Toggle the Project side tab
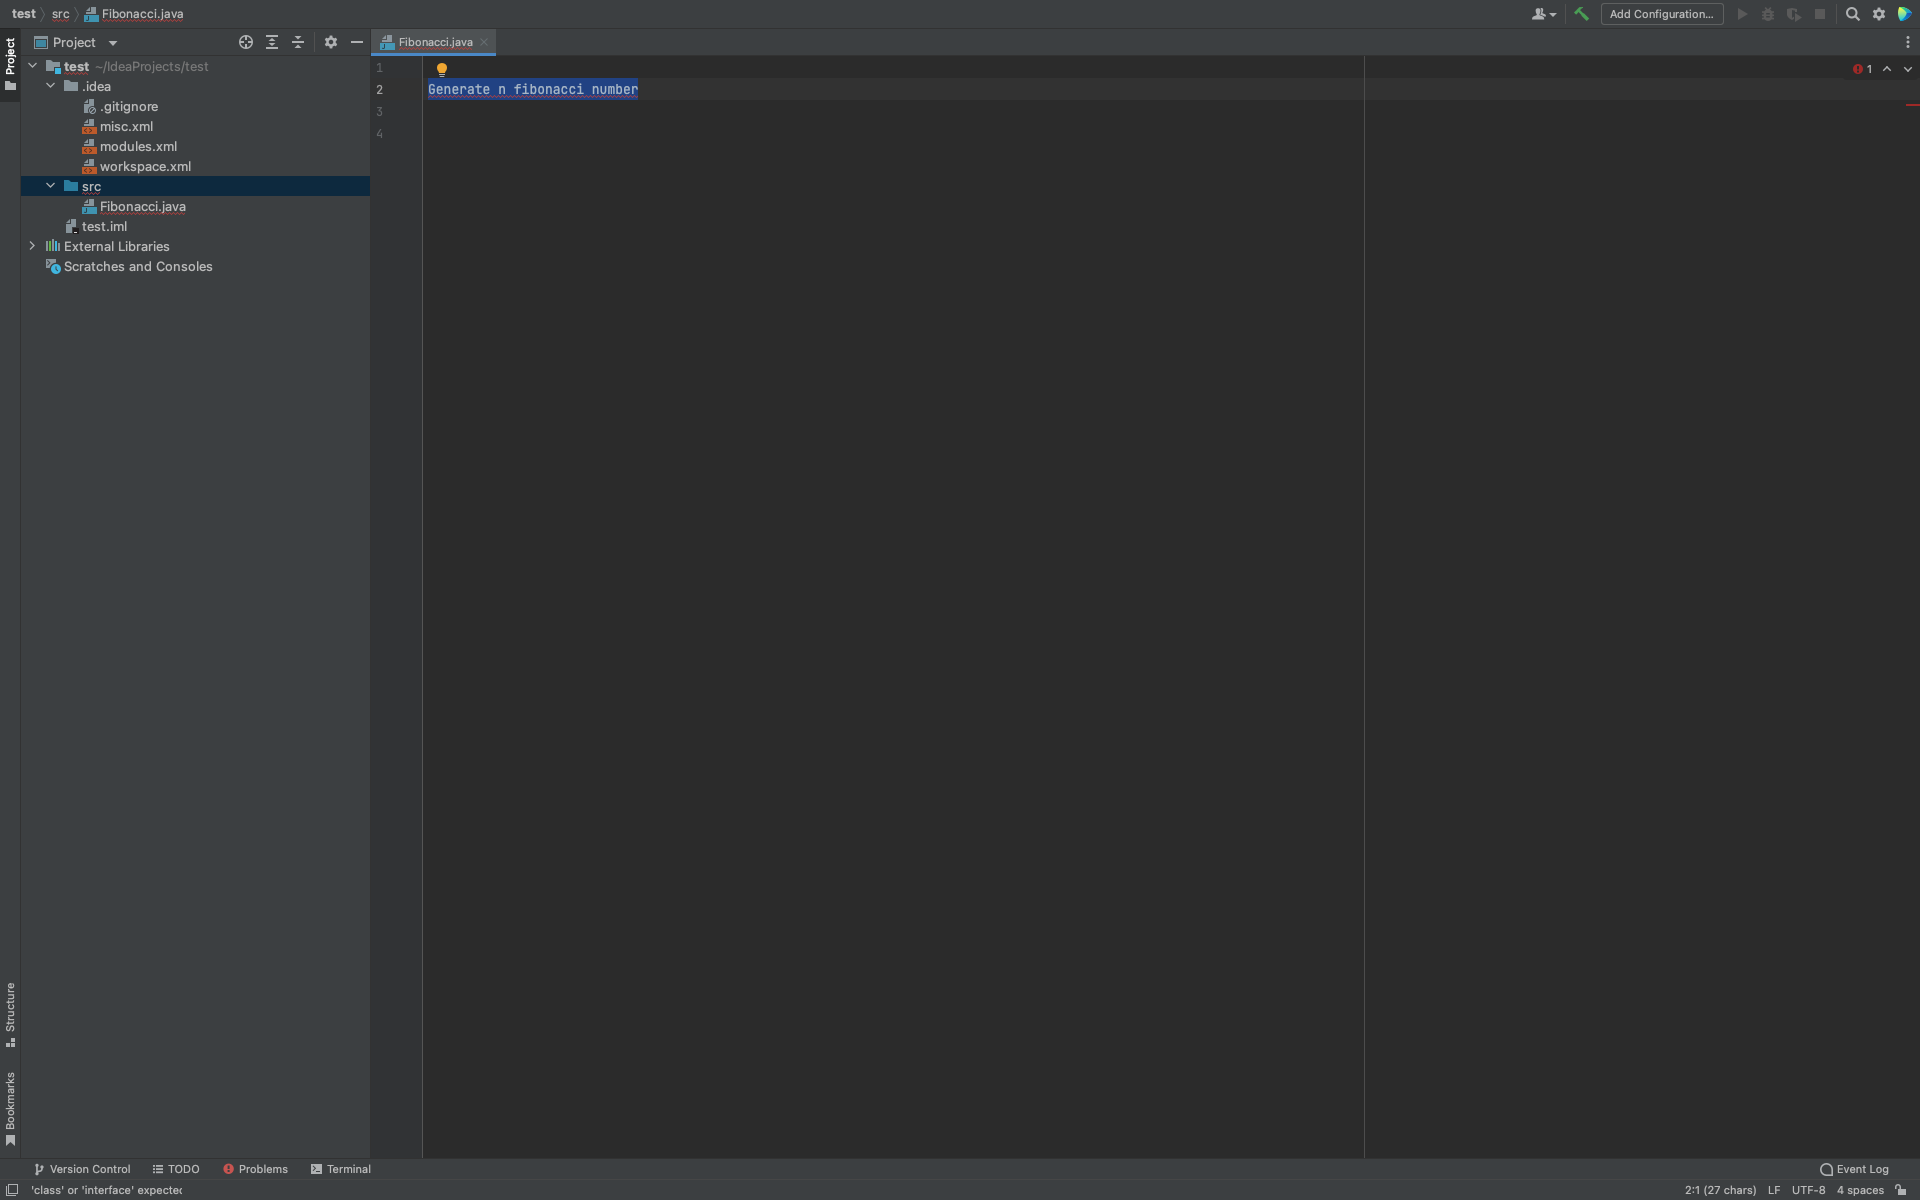 coord(10,64)
